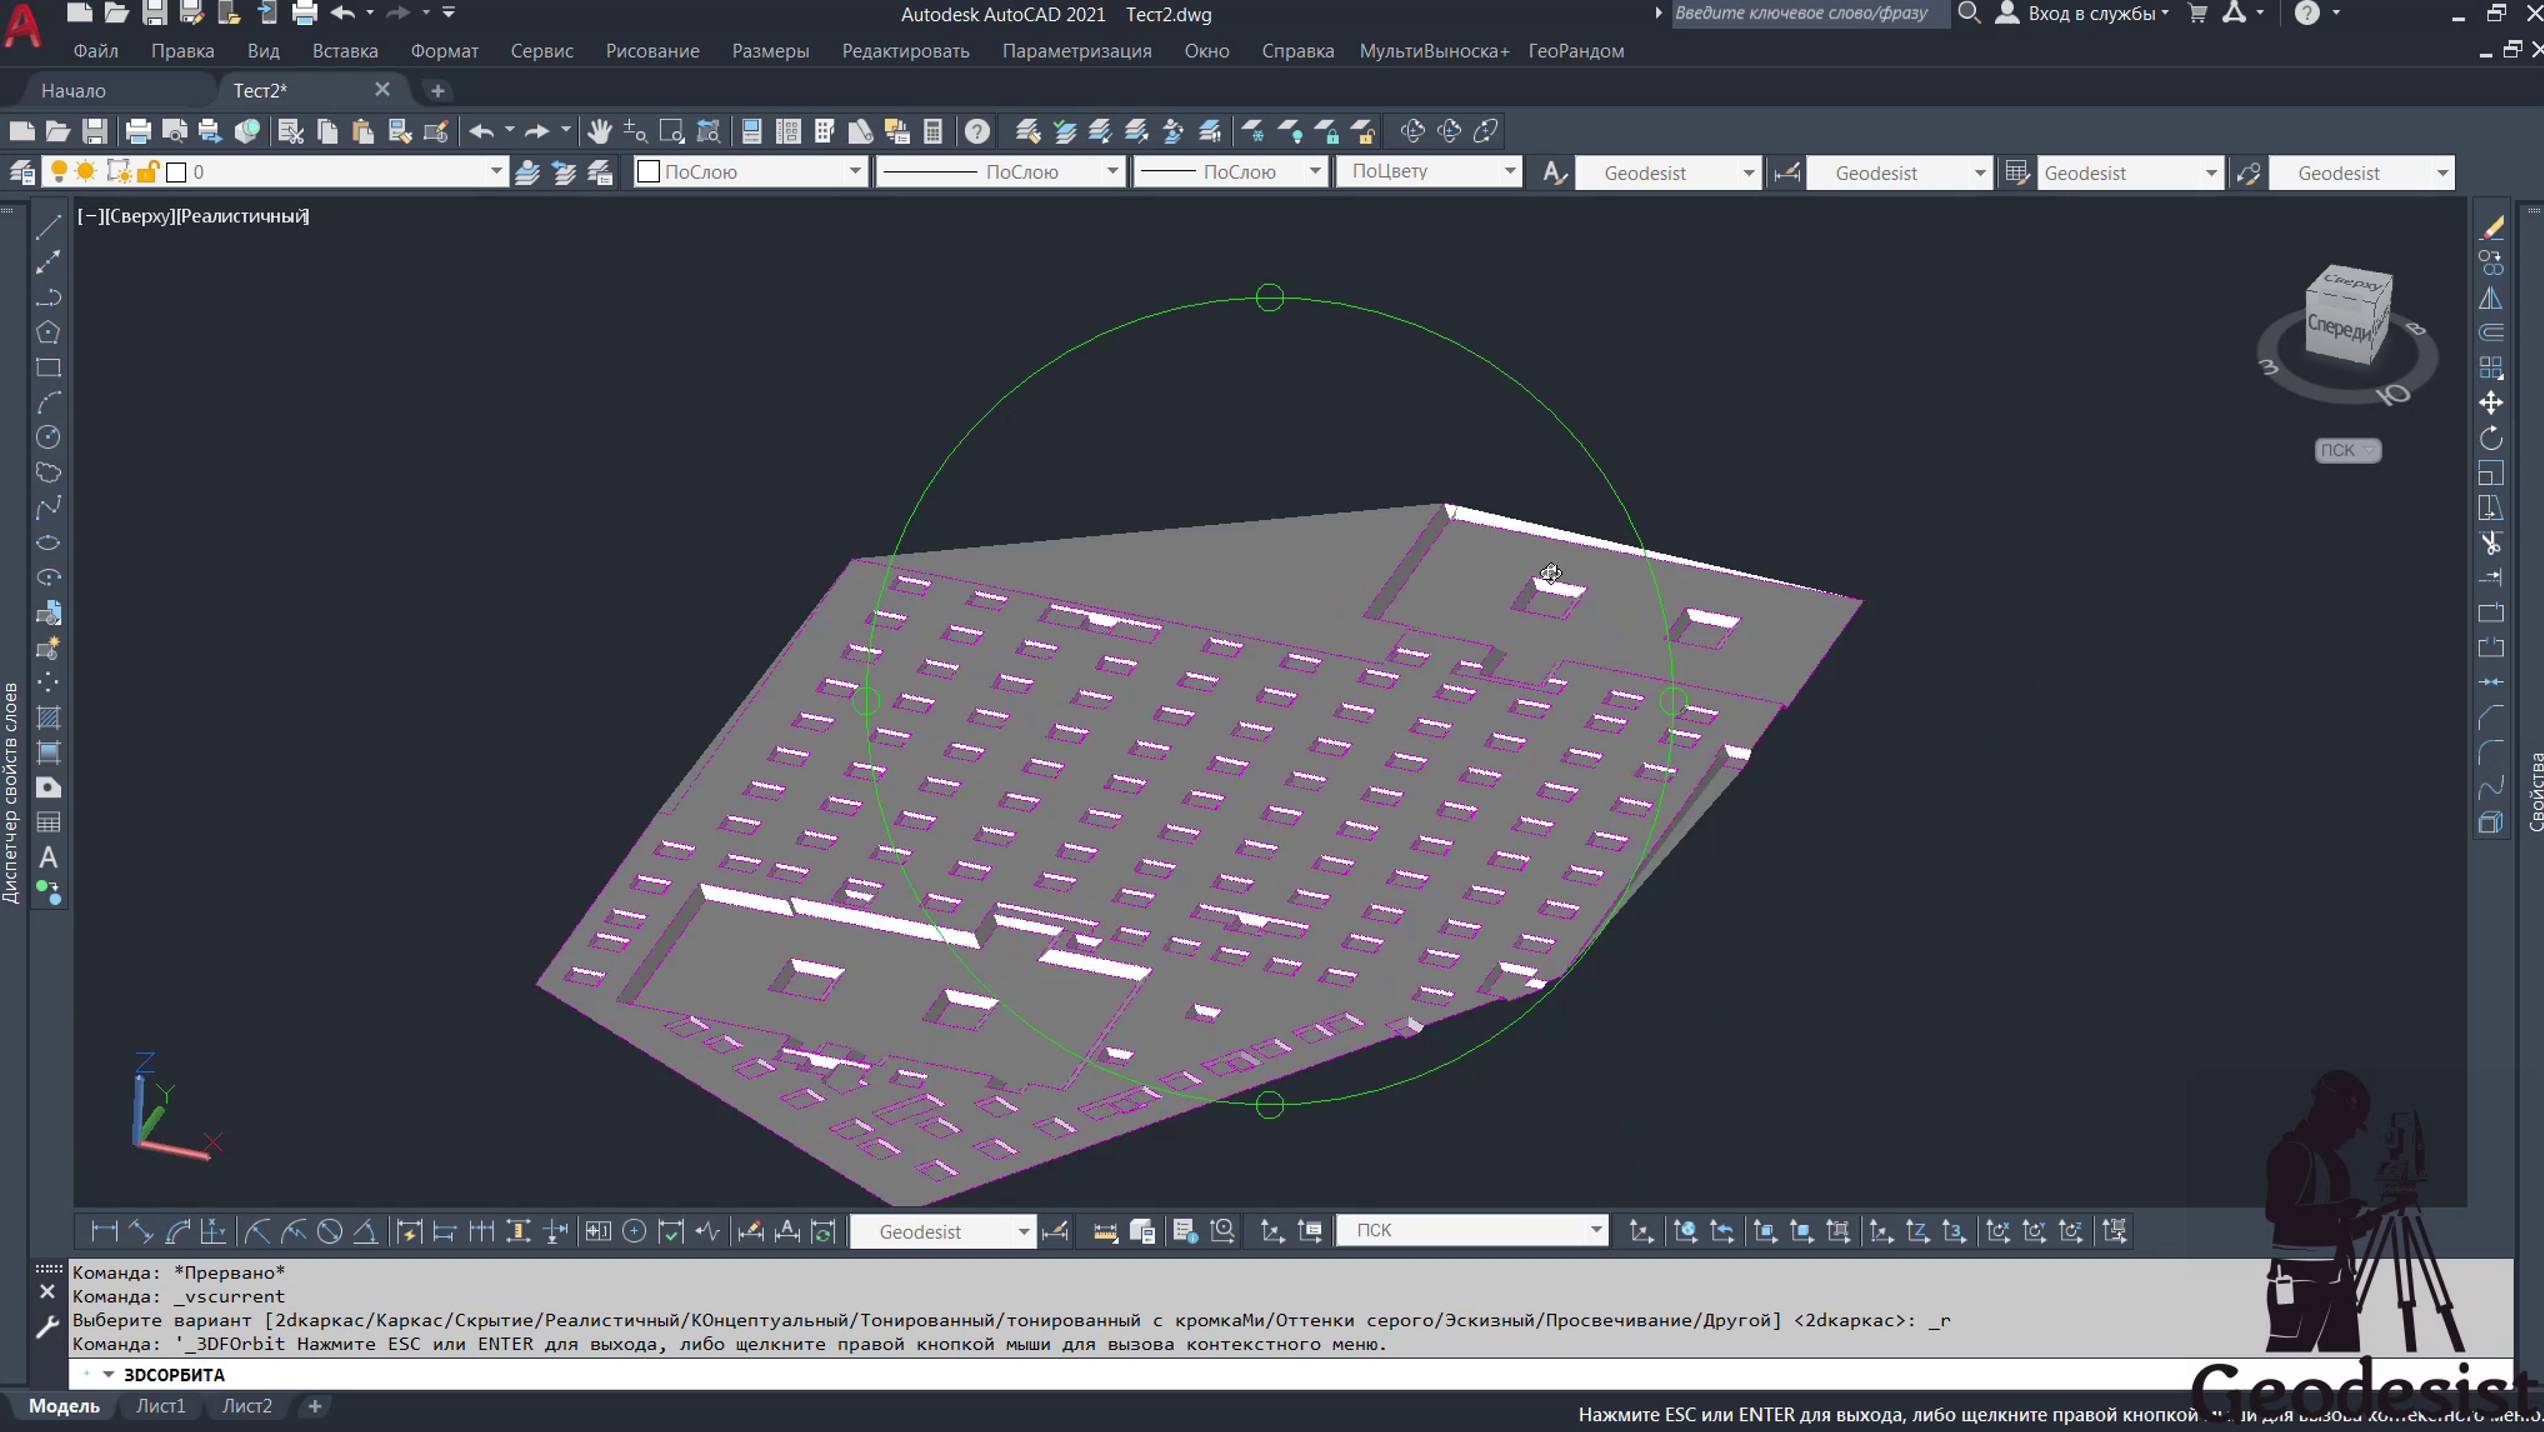This screenshot has height=1432, width=2544.
Task: Toggle the layer lock padlock
Action: click(148, 172)
